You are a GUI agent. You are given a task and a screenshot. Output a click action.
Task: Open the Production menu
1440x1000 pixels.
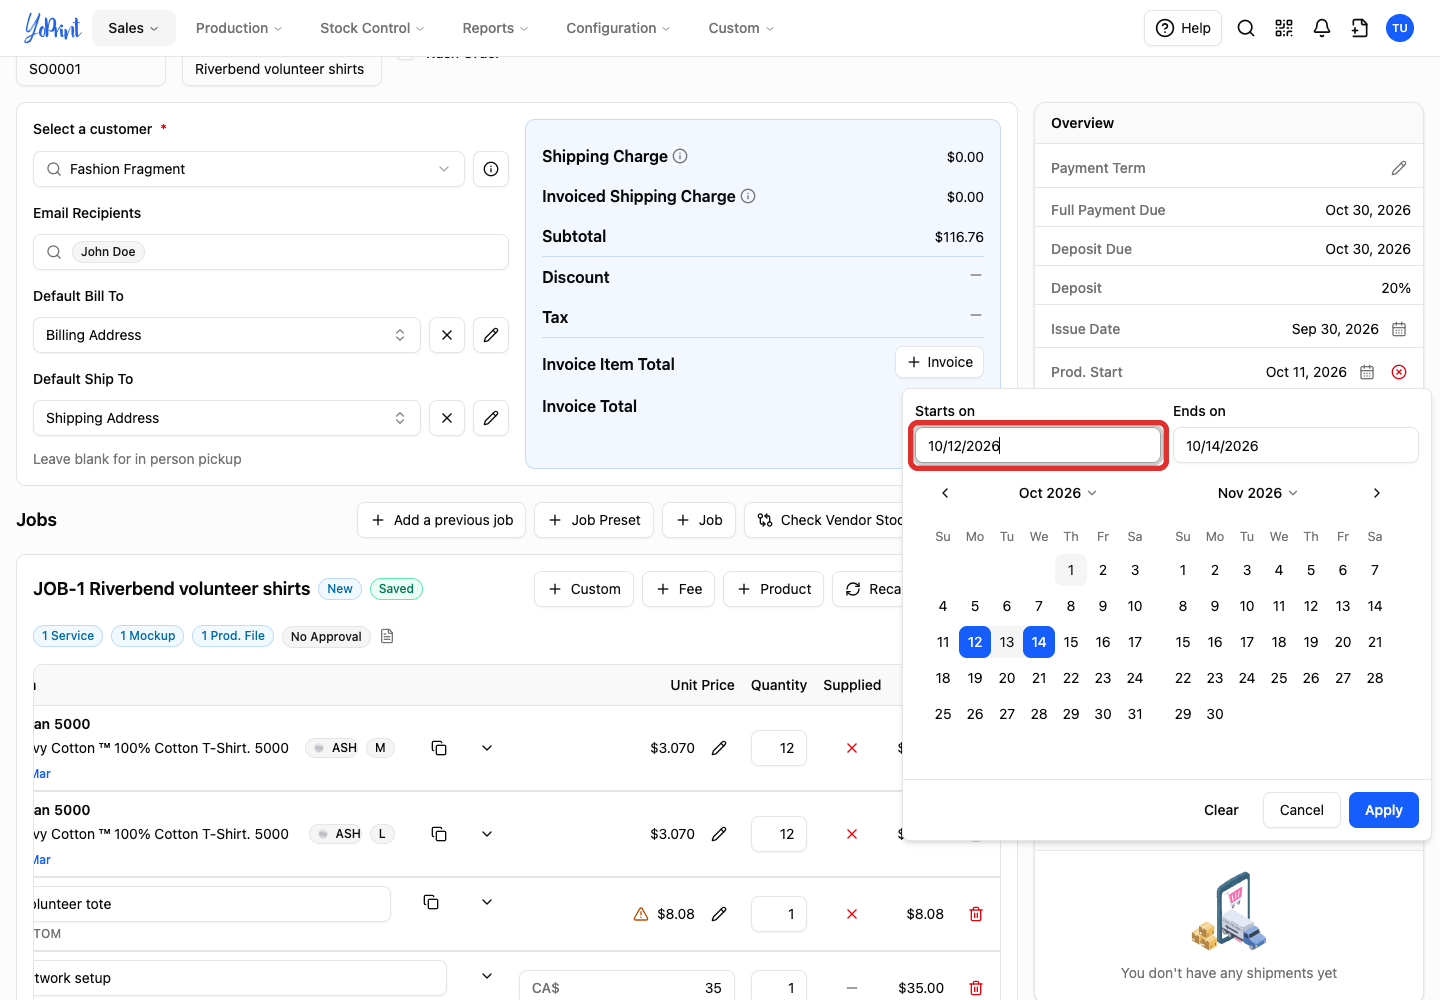tap(239, 28)
